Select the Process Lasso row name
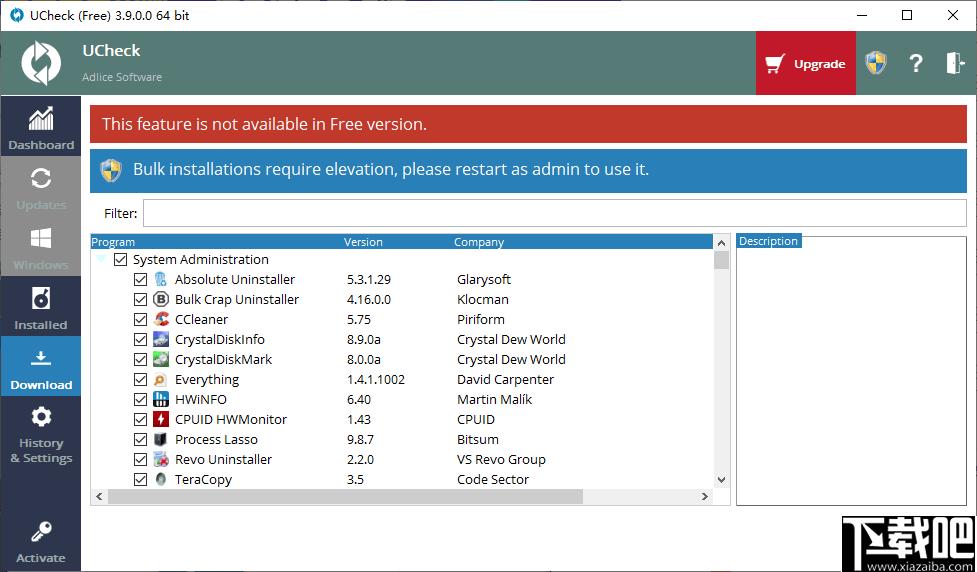 pos(216,439)
